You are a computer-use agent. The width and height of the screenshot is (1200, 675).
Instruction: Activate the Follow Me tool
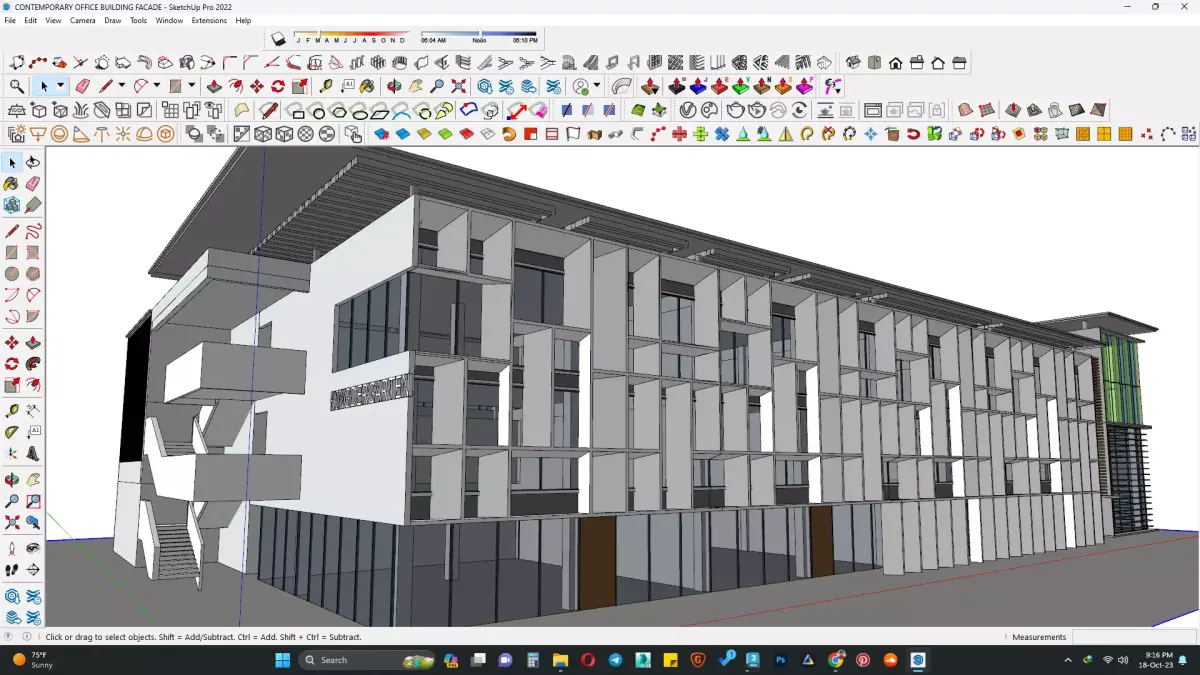coord(33,364)
